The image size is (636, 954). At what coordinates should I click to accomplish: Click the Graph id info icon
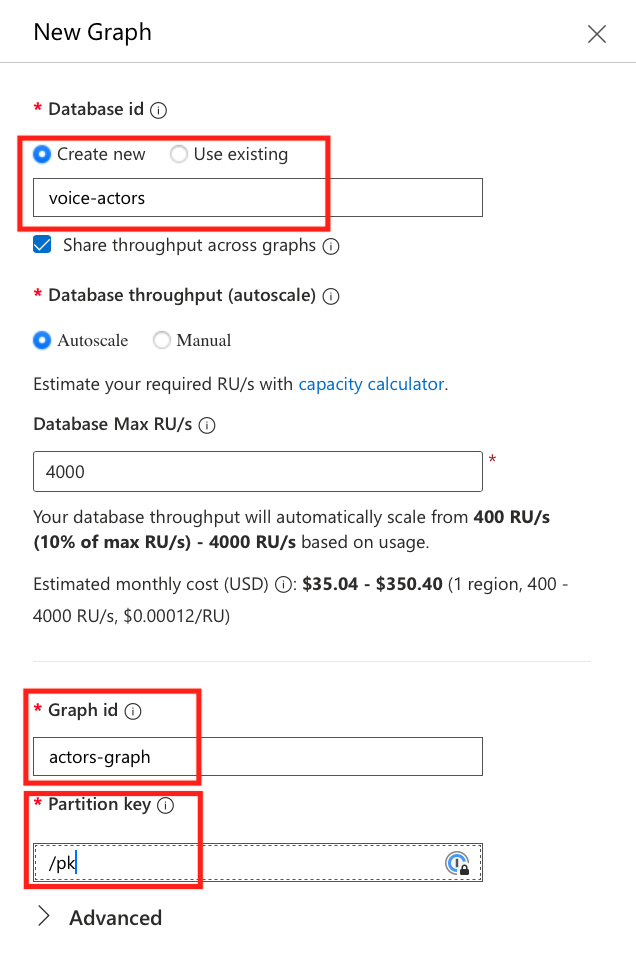(133, 712)
